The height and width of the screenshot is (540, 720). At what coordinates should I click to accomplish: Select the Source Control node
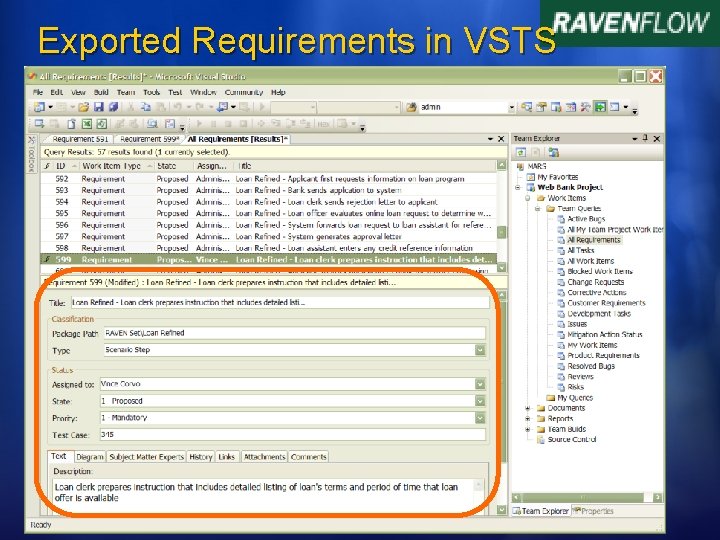567,440
